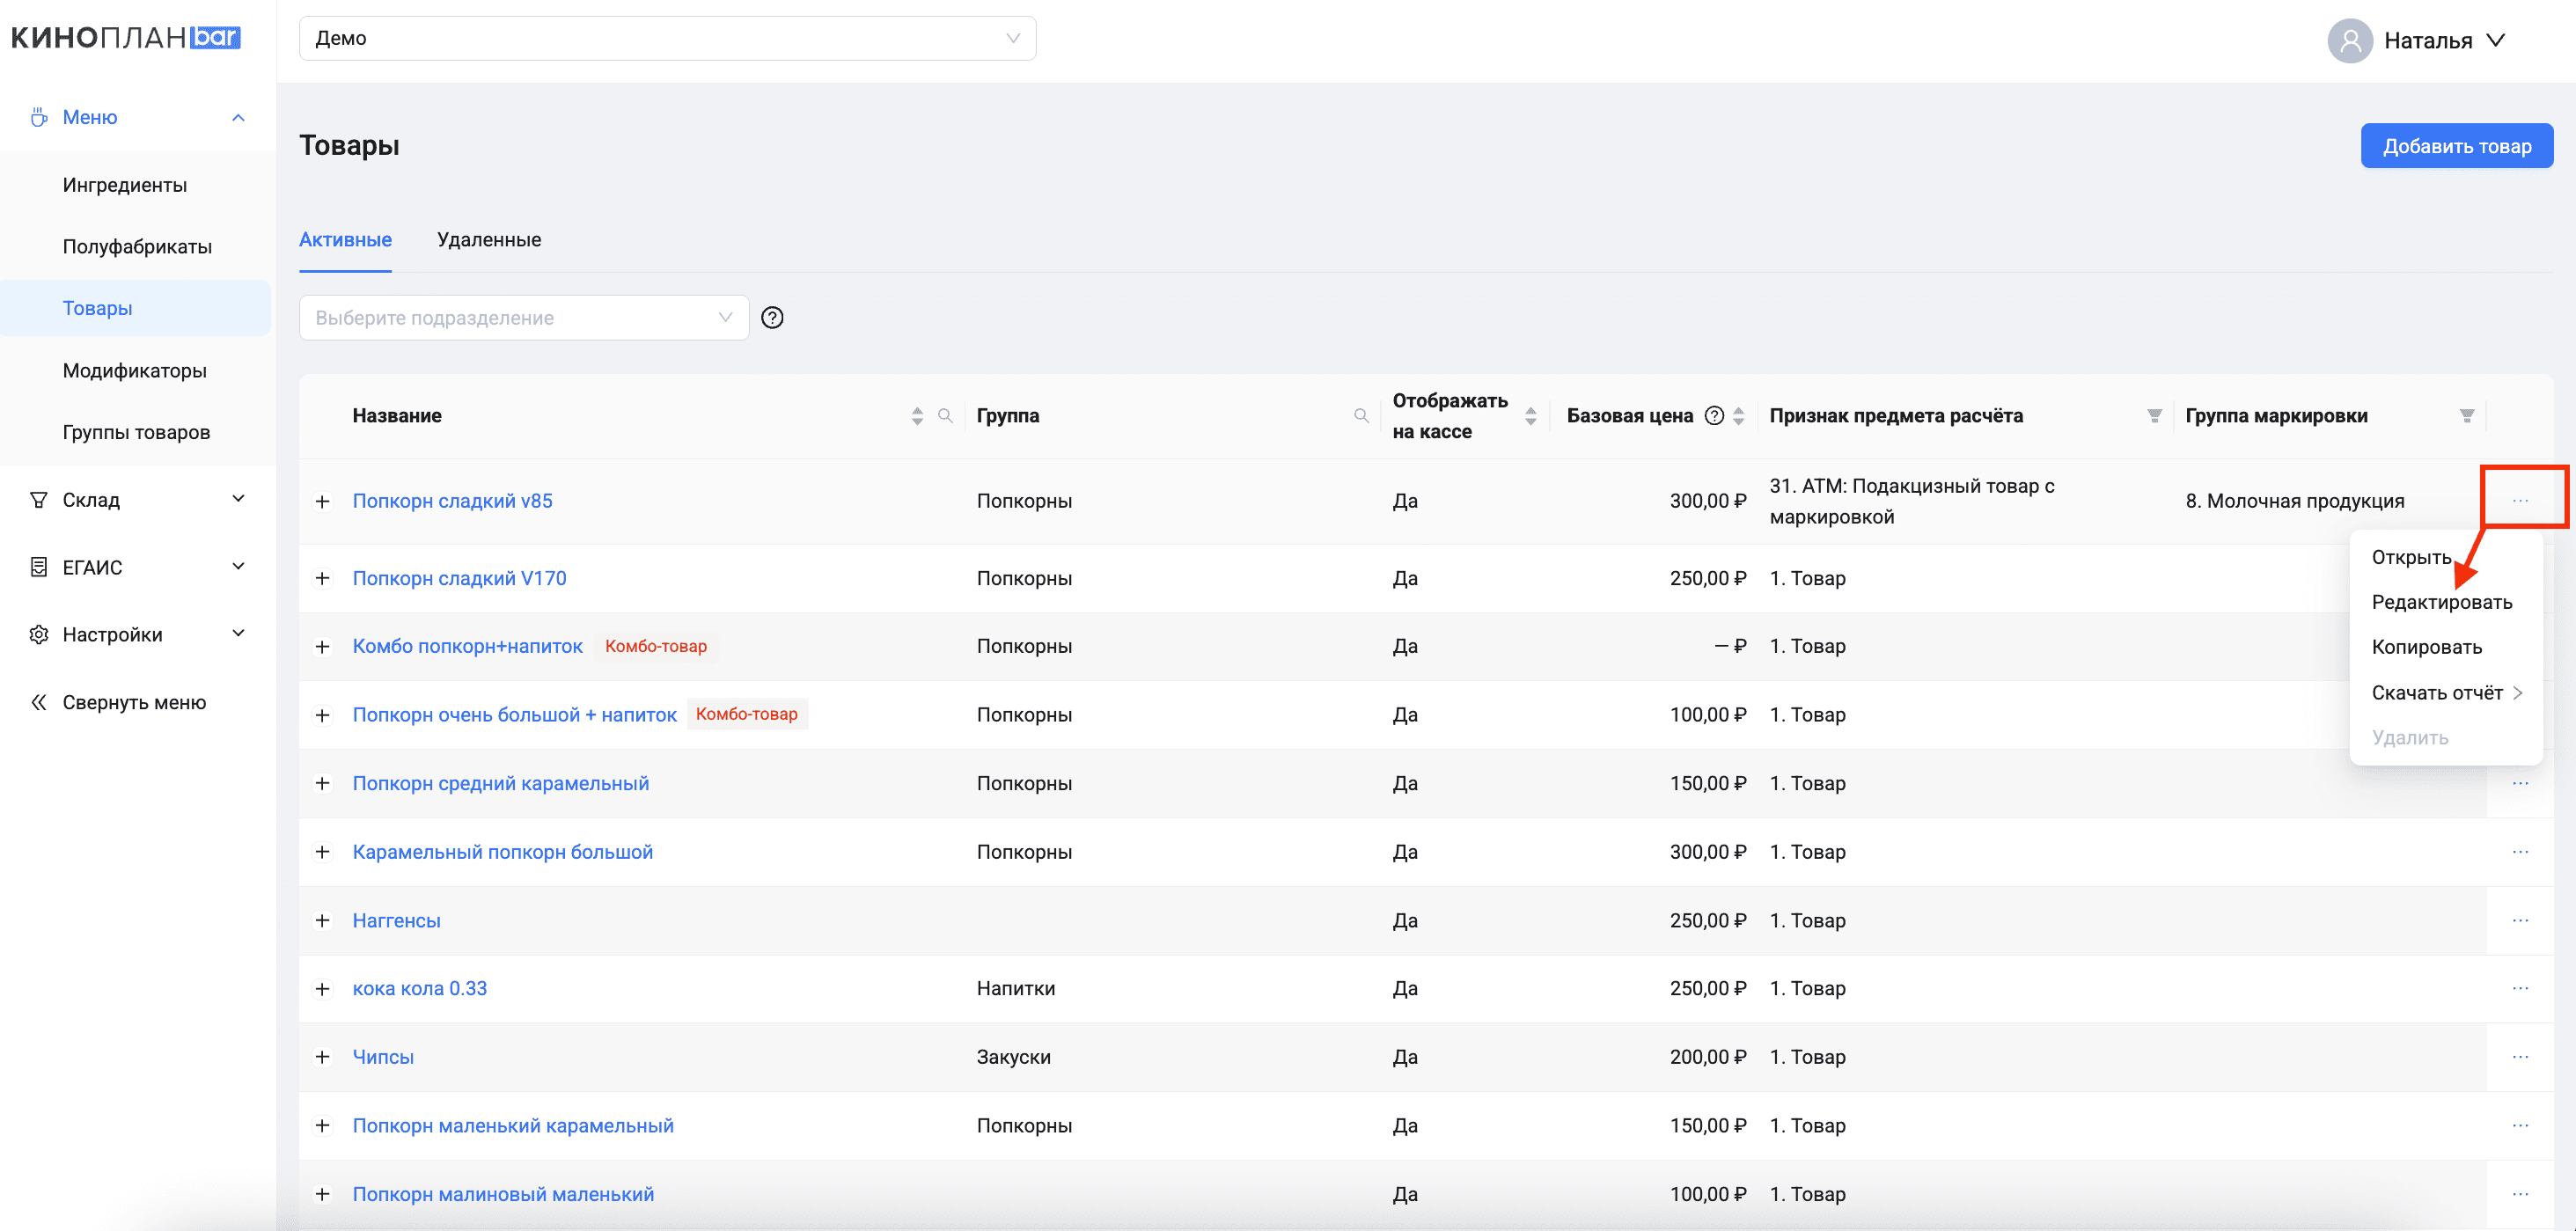Open the Признак предмета расчёта filter icon

pos(2154,416)
